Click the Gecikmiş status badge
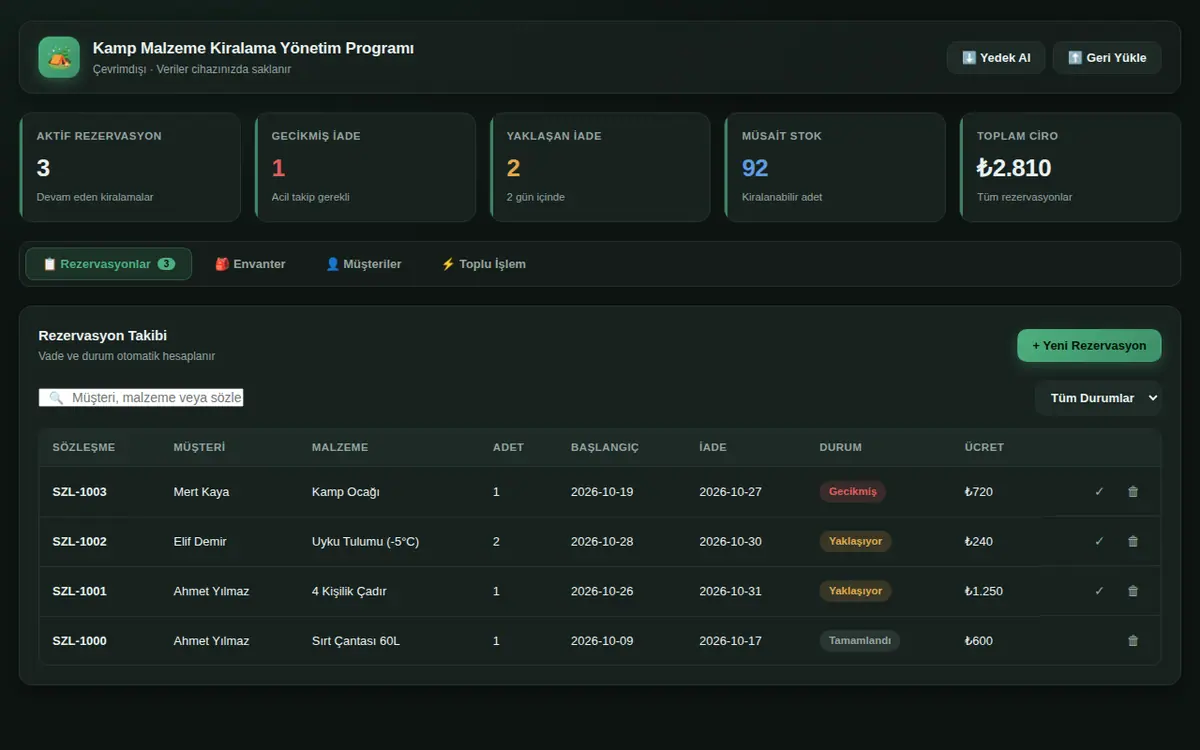 [x=852, y=492]
